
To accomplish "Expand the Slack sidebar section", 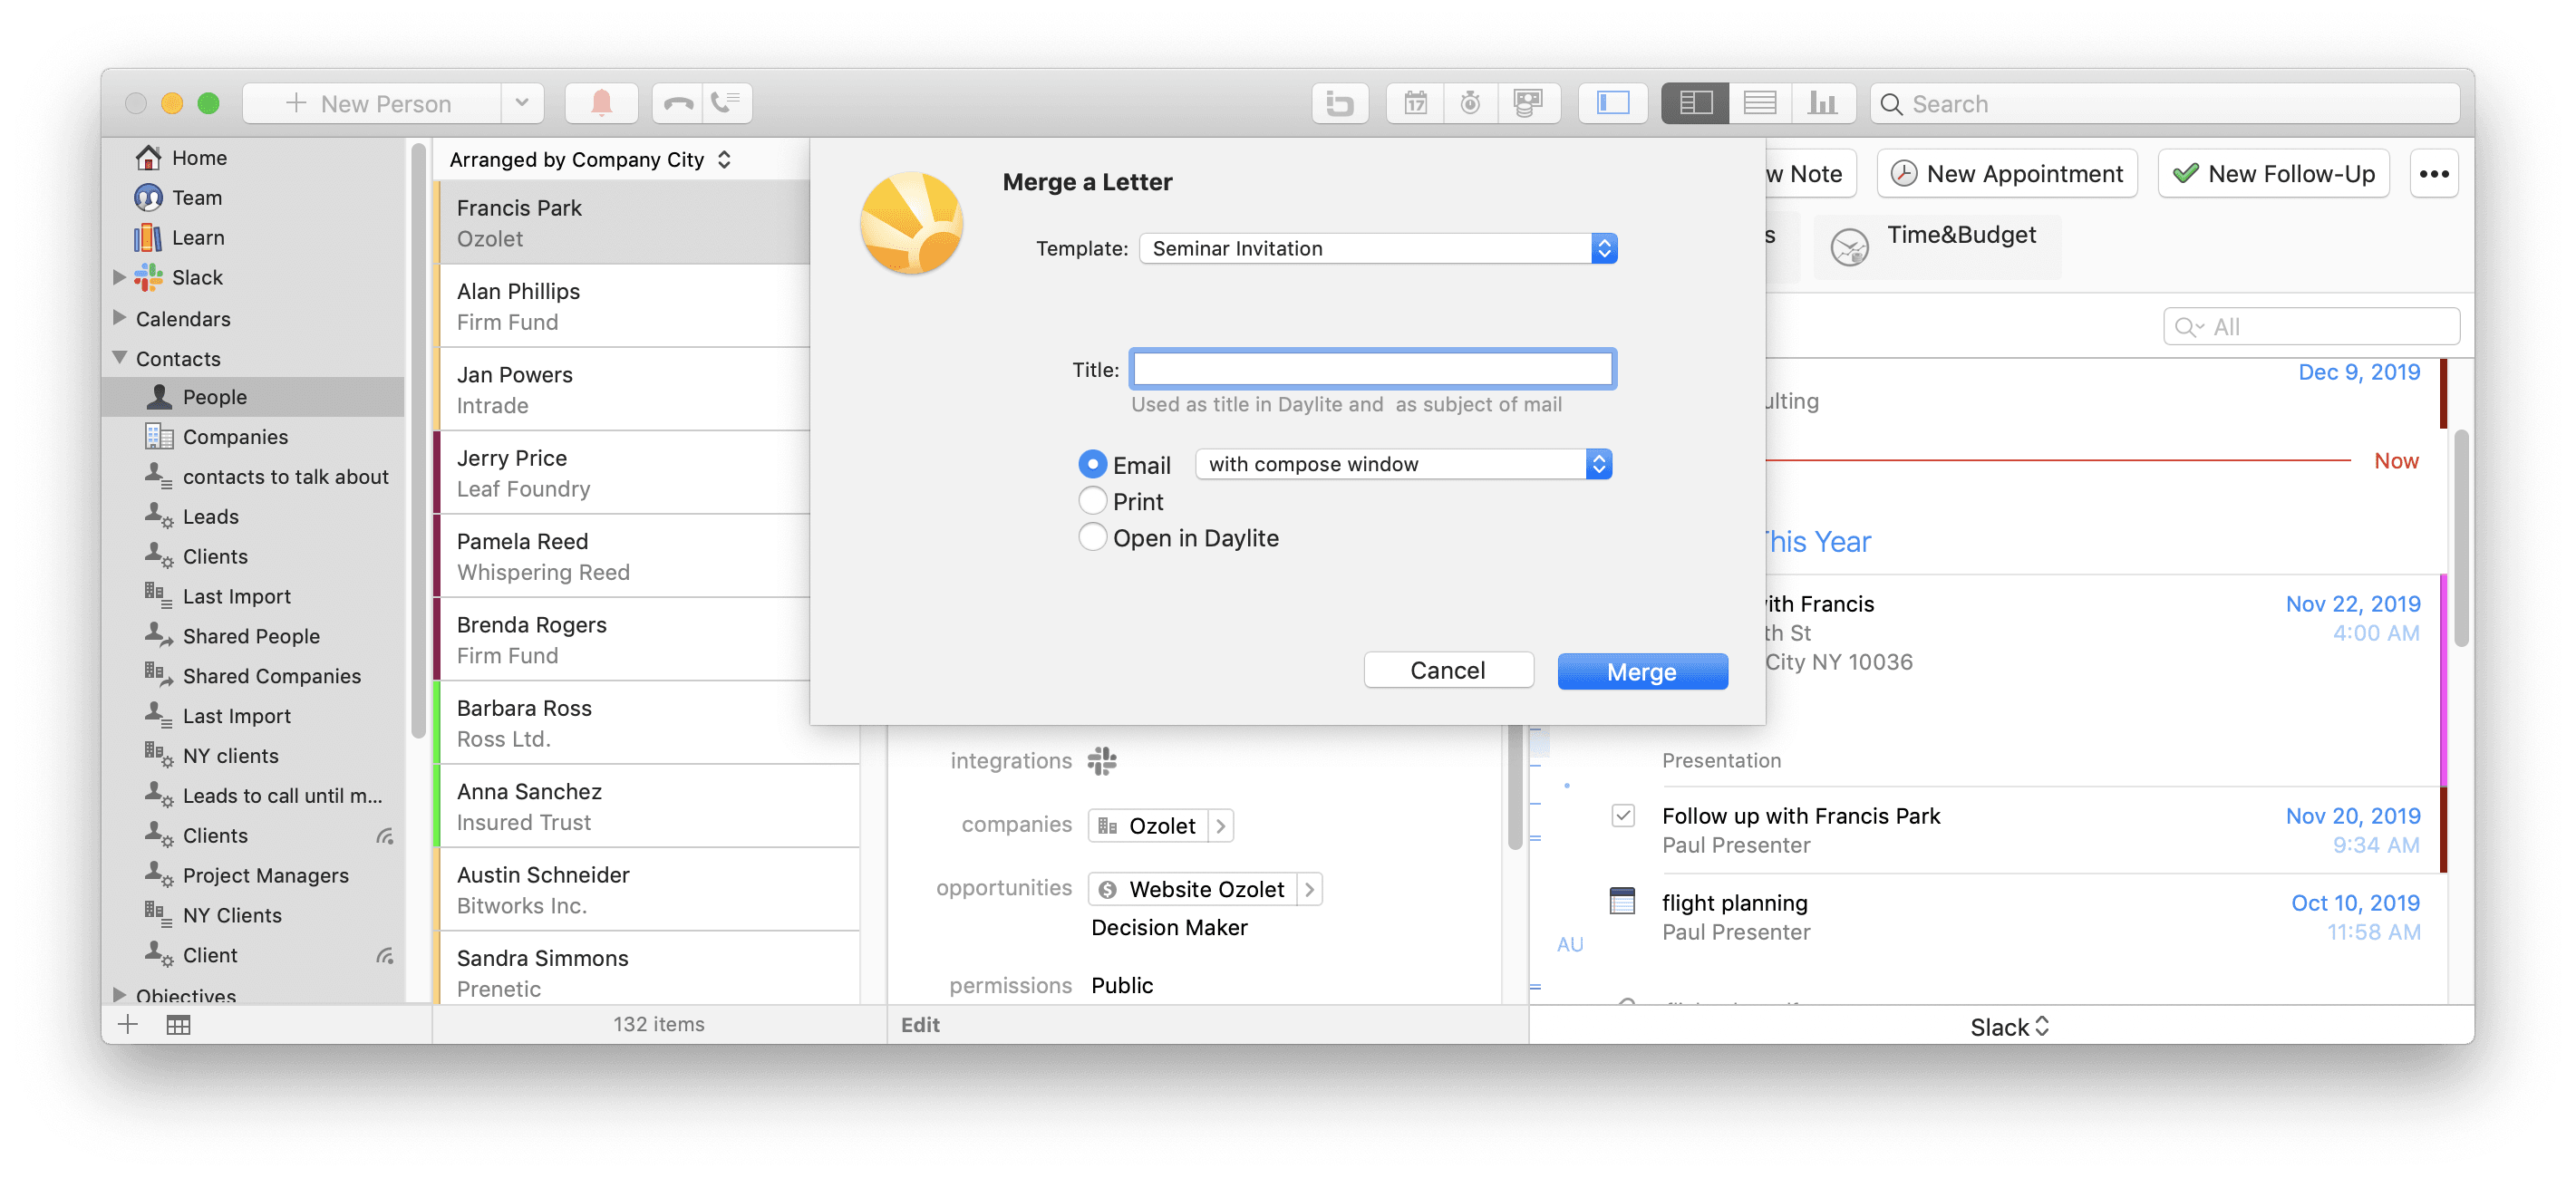I will [119, 277].
